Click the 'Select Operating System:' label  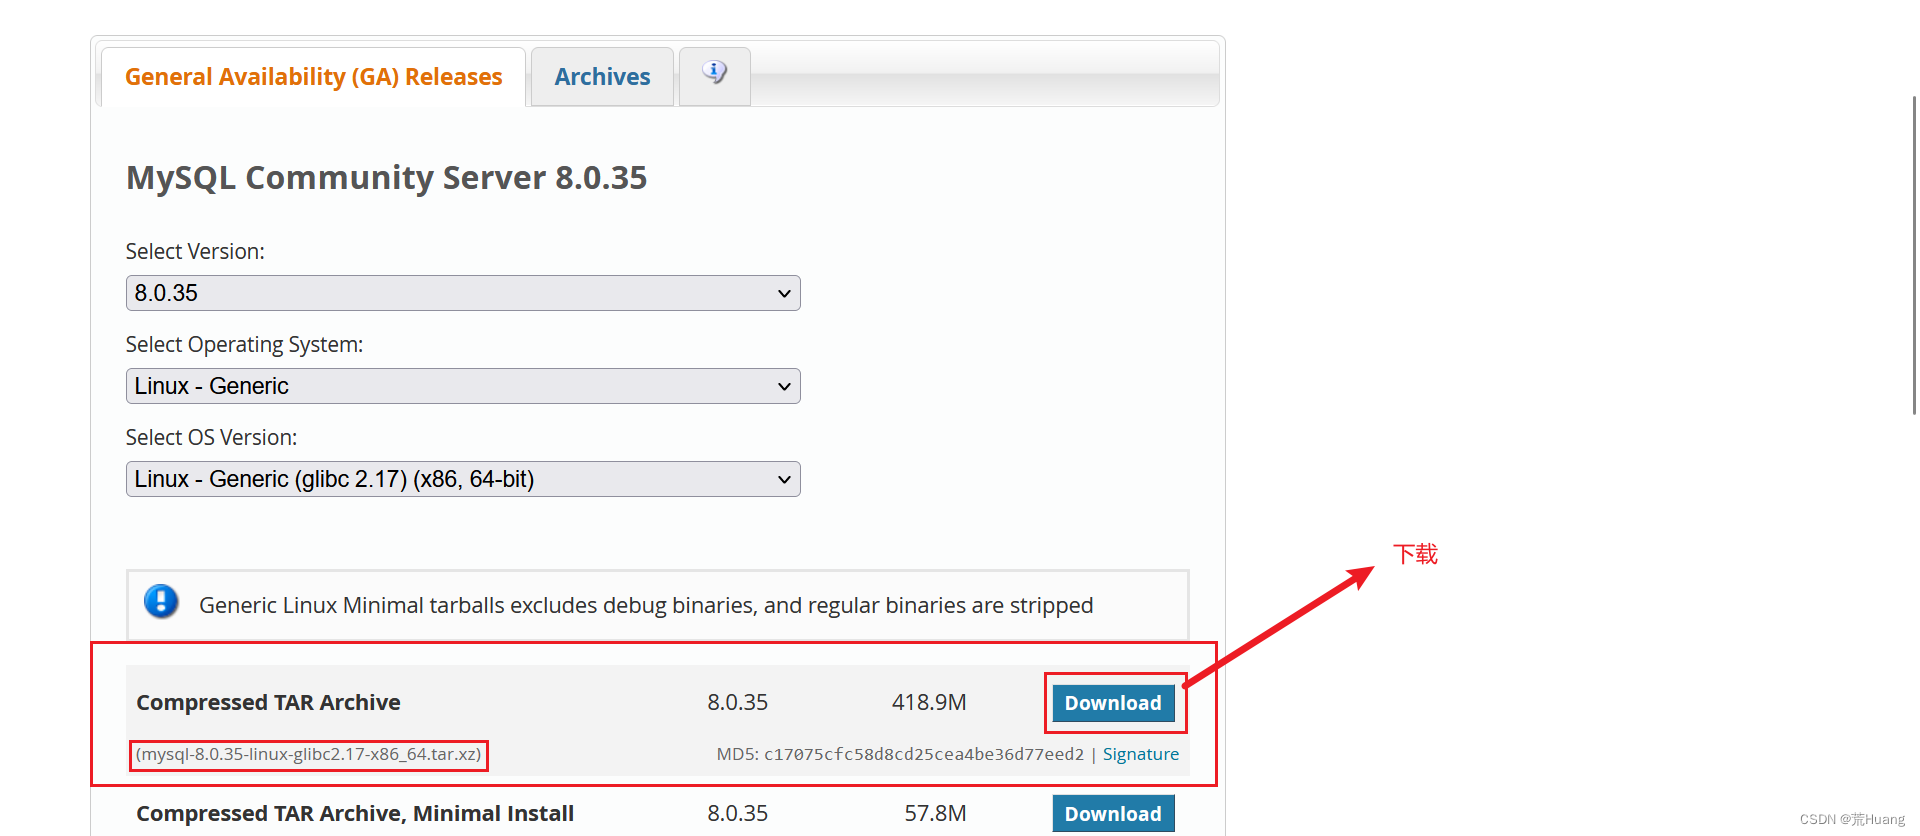[244, 344]
